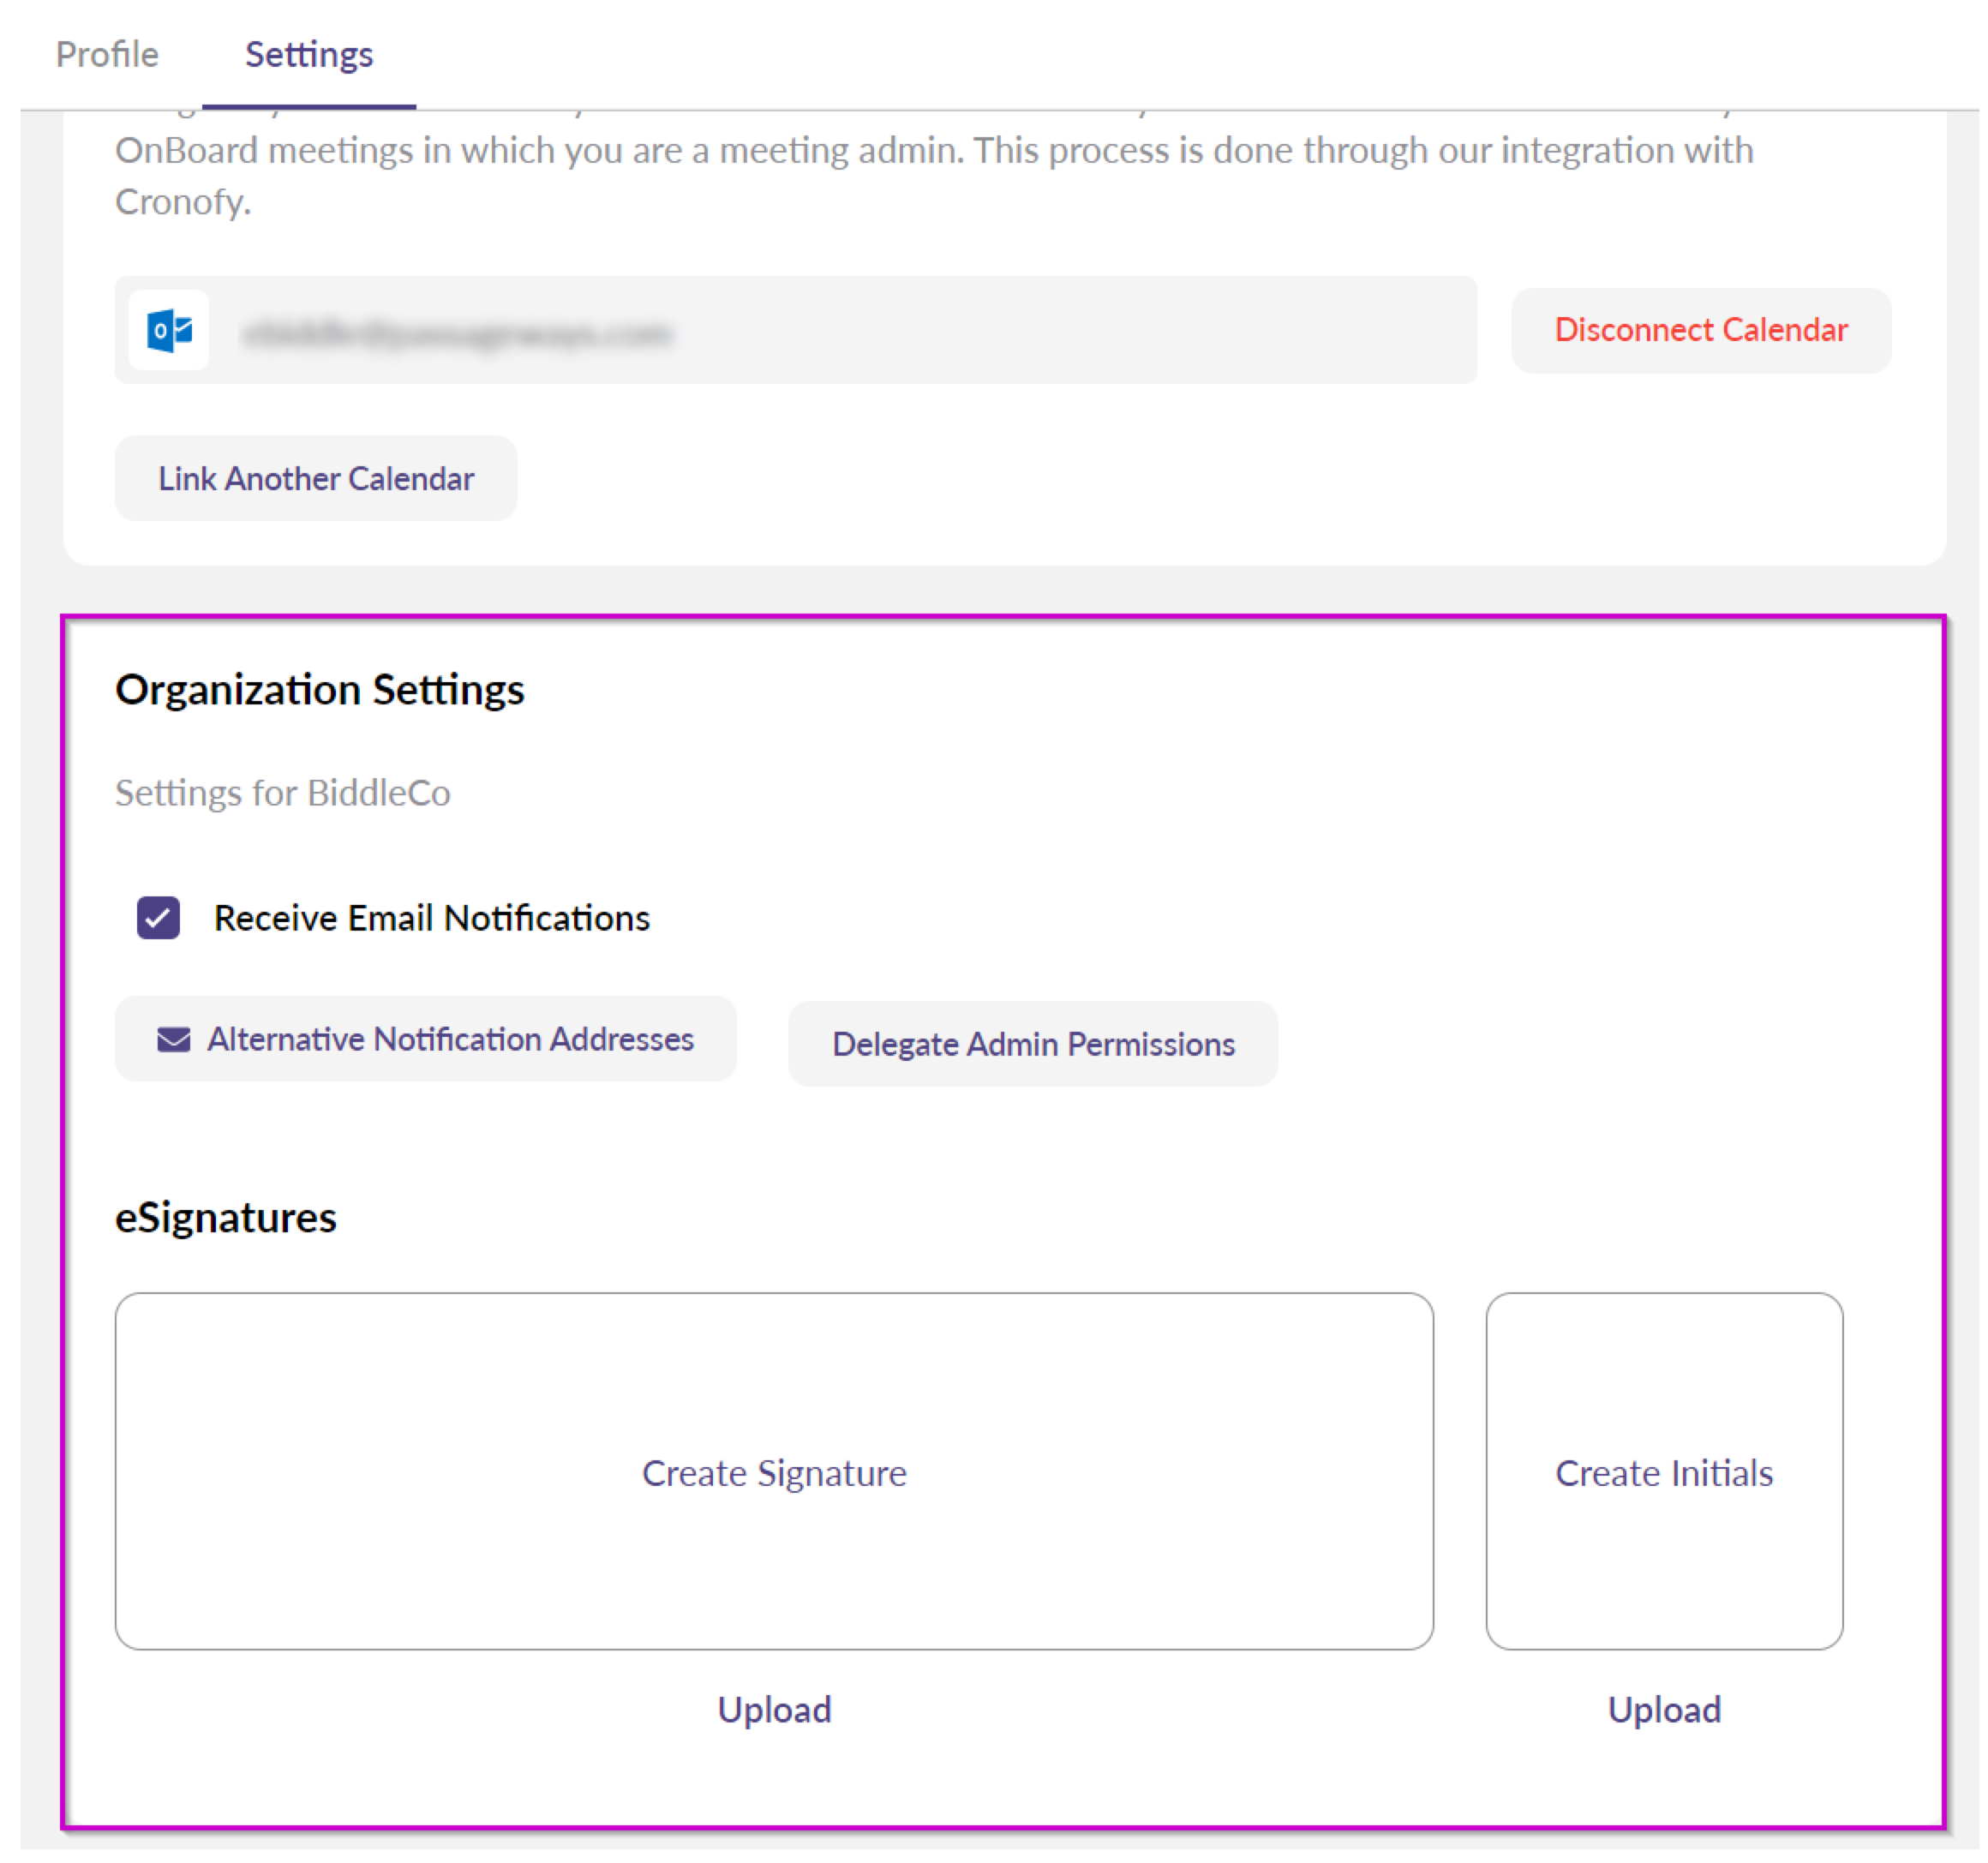
Task: Click the Create Signature text label
Action: [x=774, y=1473]
